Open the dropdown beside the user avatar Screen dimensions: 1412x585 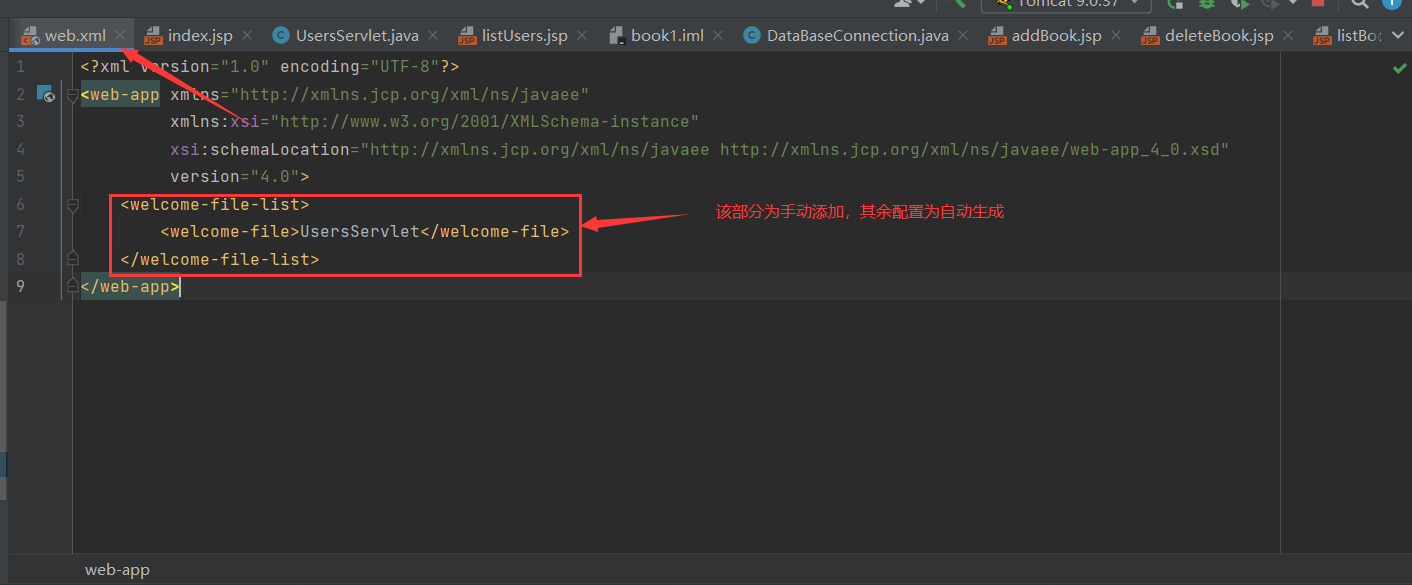coord(921,5)
